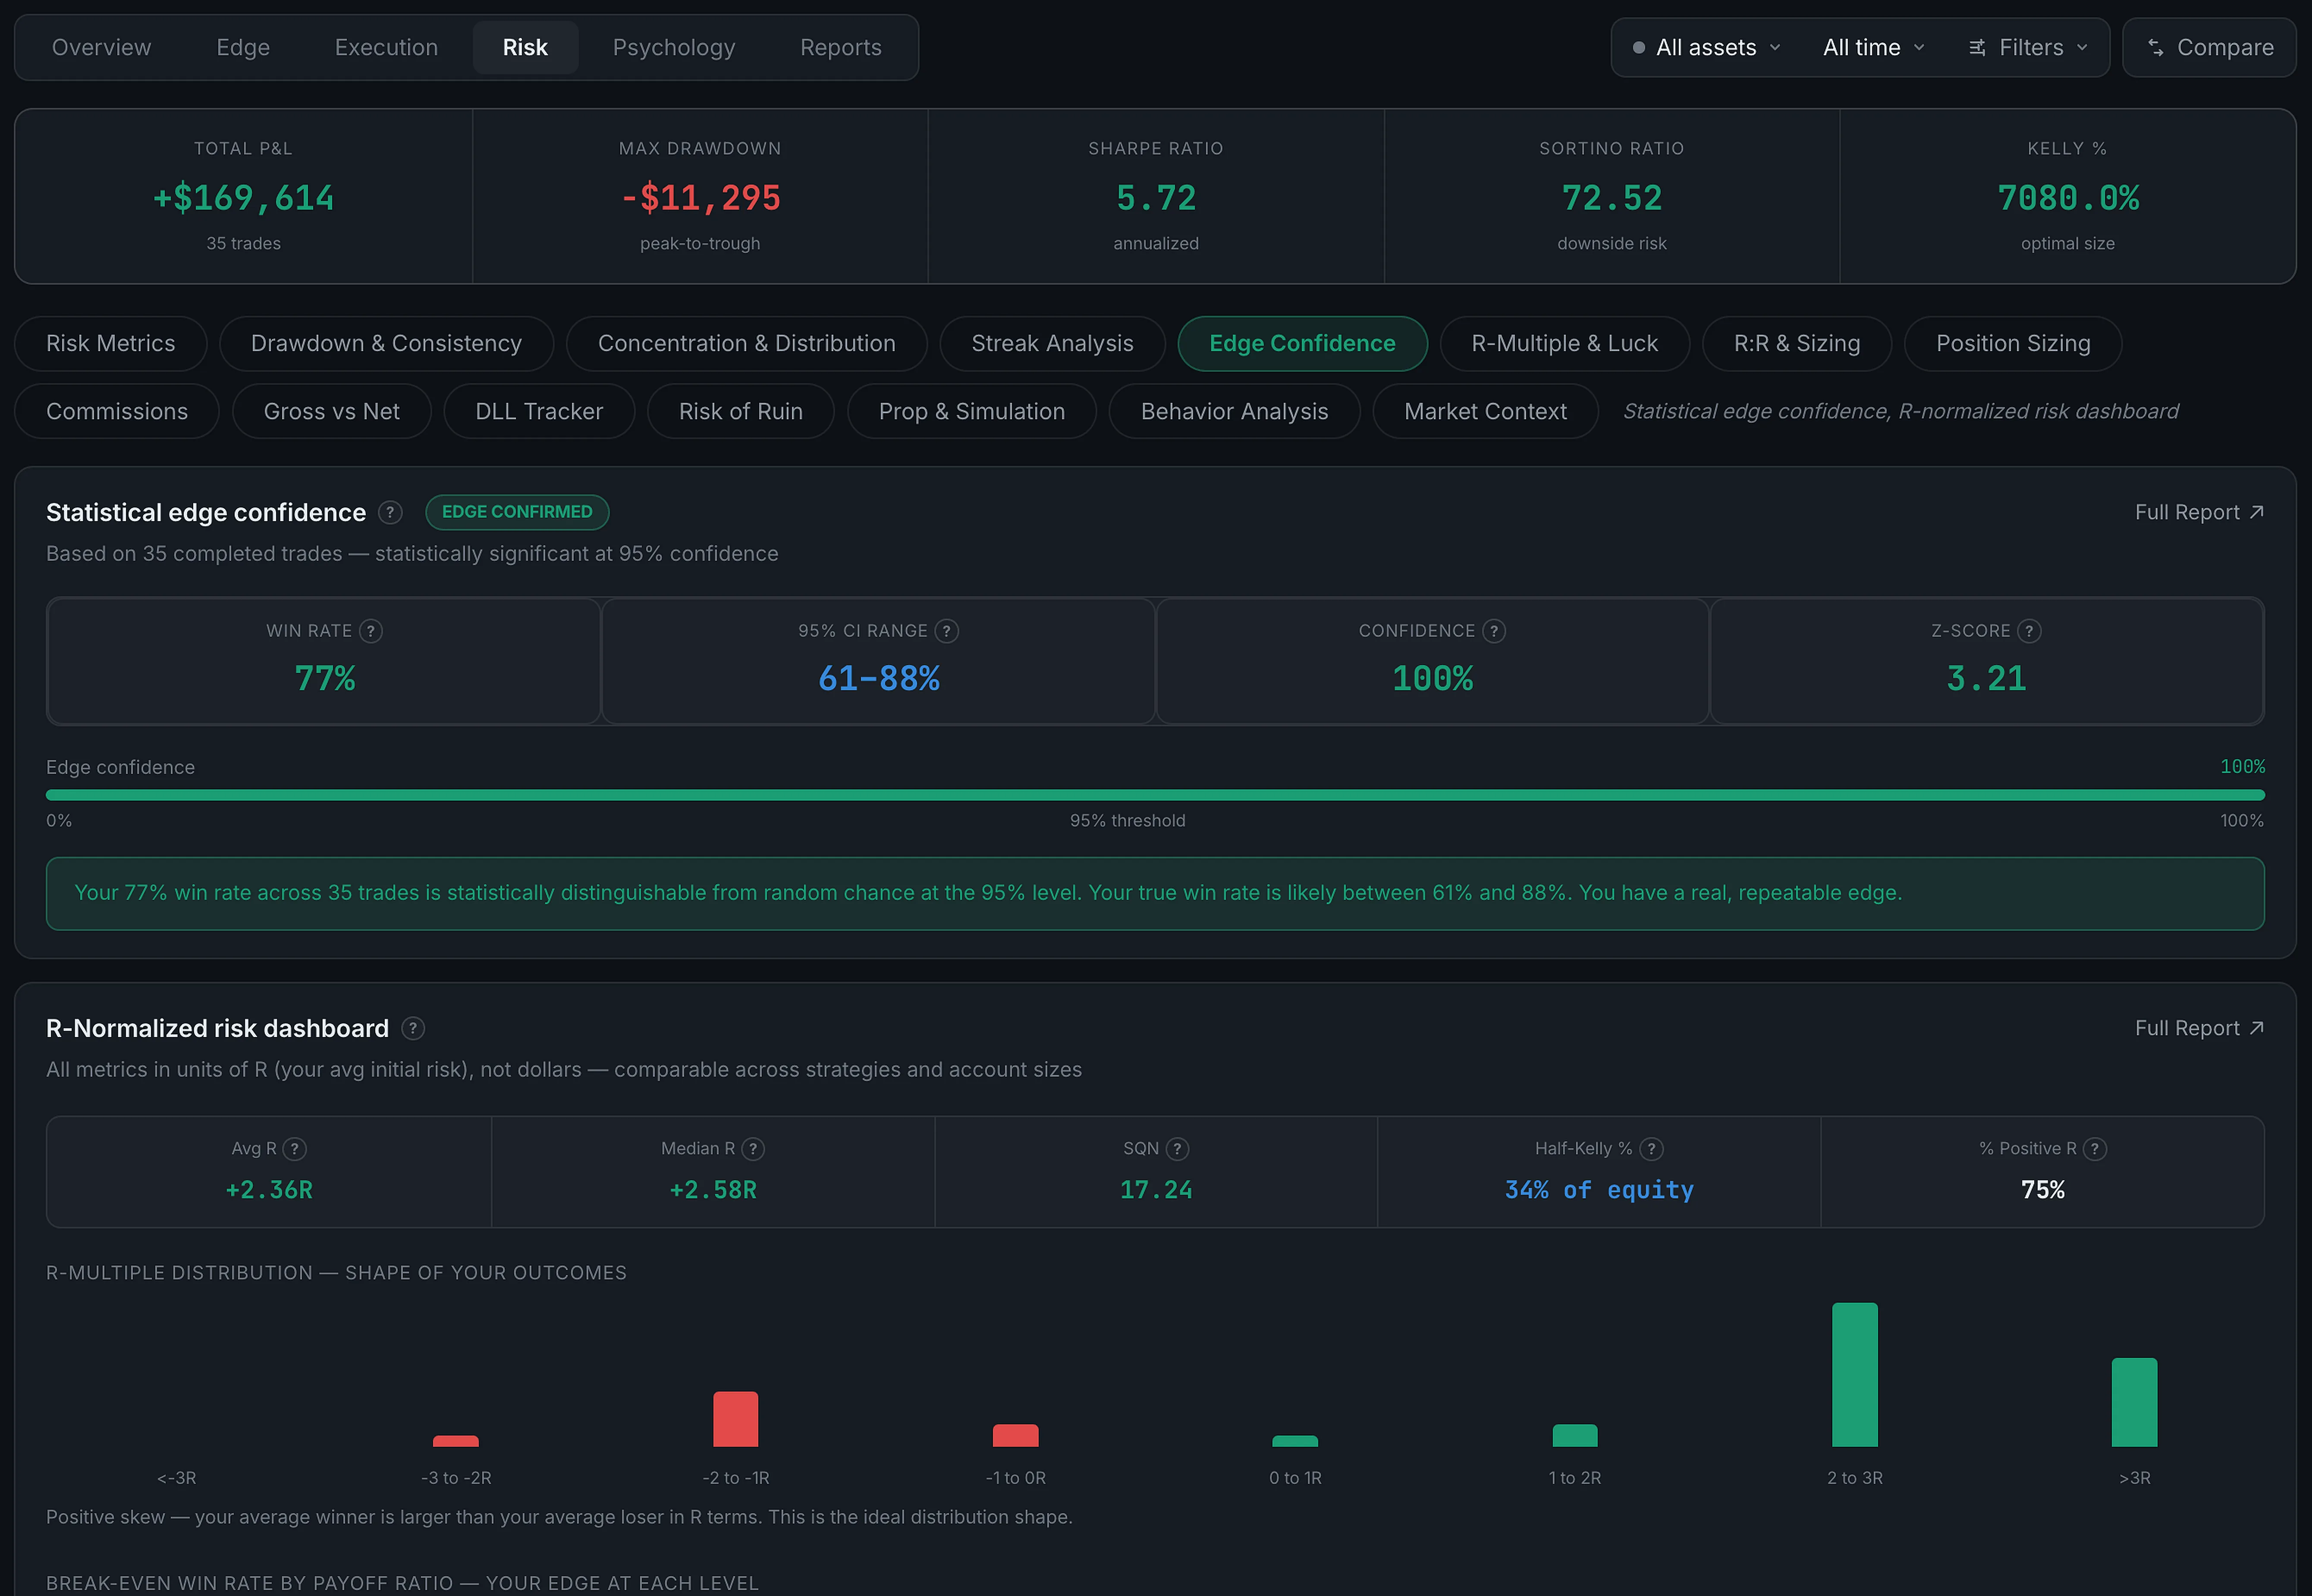This screenshot has height=1596, width=2312.
Task: Open help icon next to WIN RATE
Action: click(x=371, y=631)
